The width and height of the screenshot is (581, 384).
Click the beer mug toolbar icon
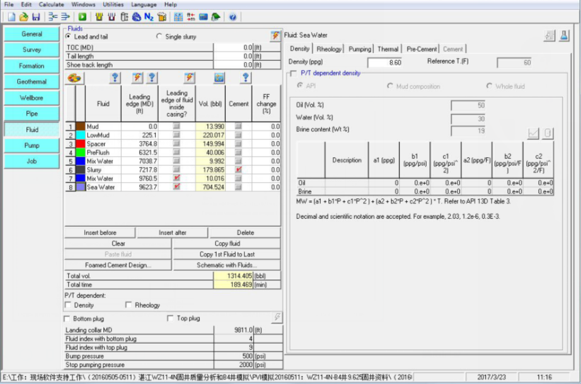(x=162, y=17)
